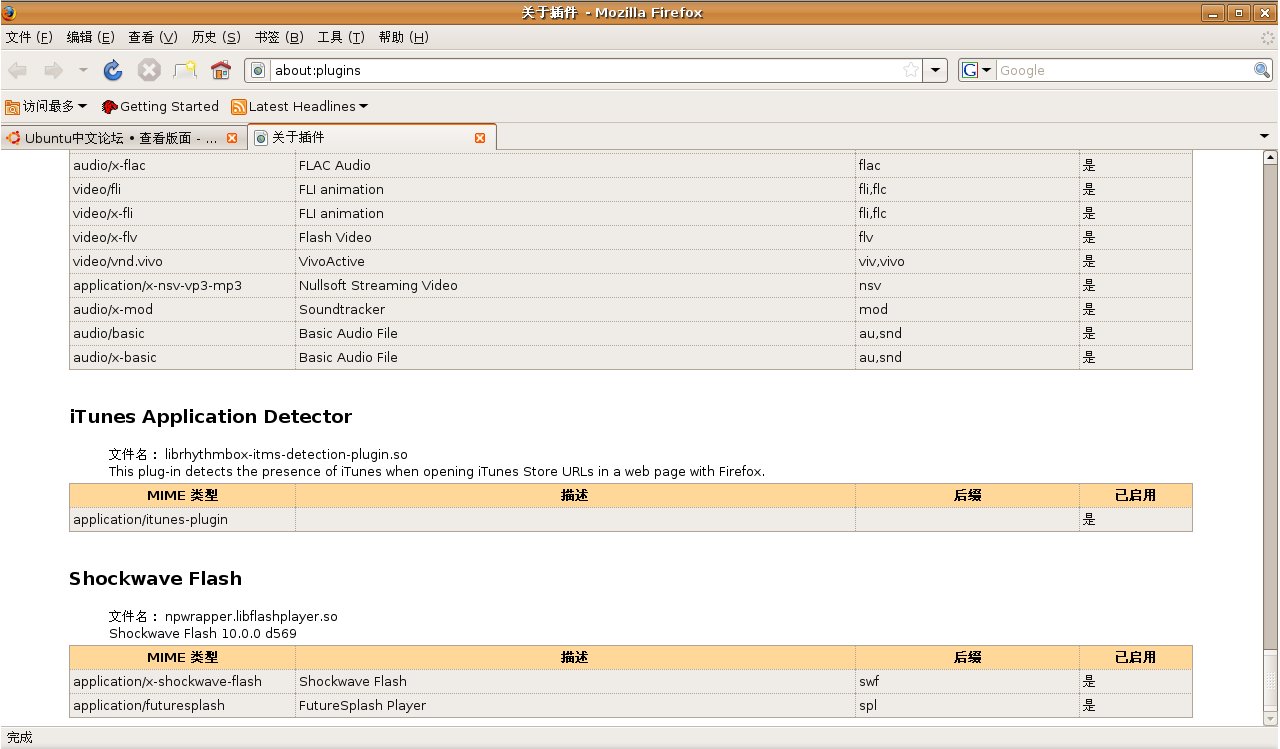Focus the Google search field

click(x=1125, y=70)
